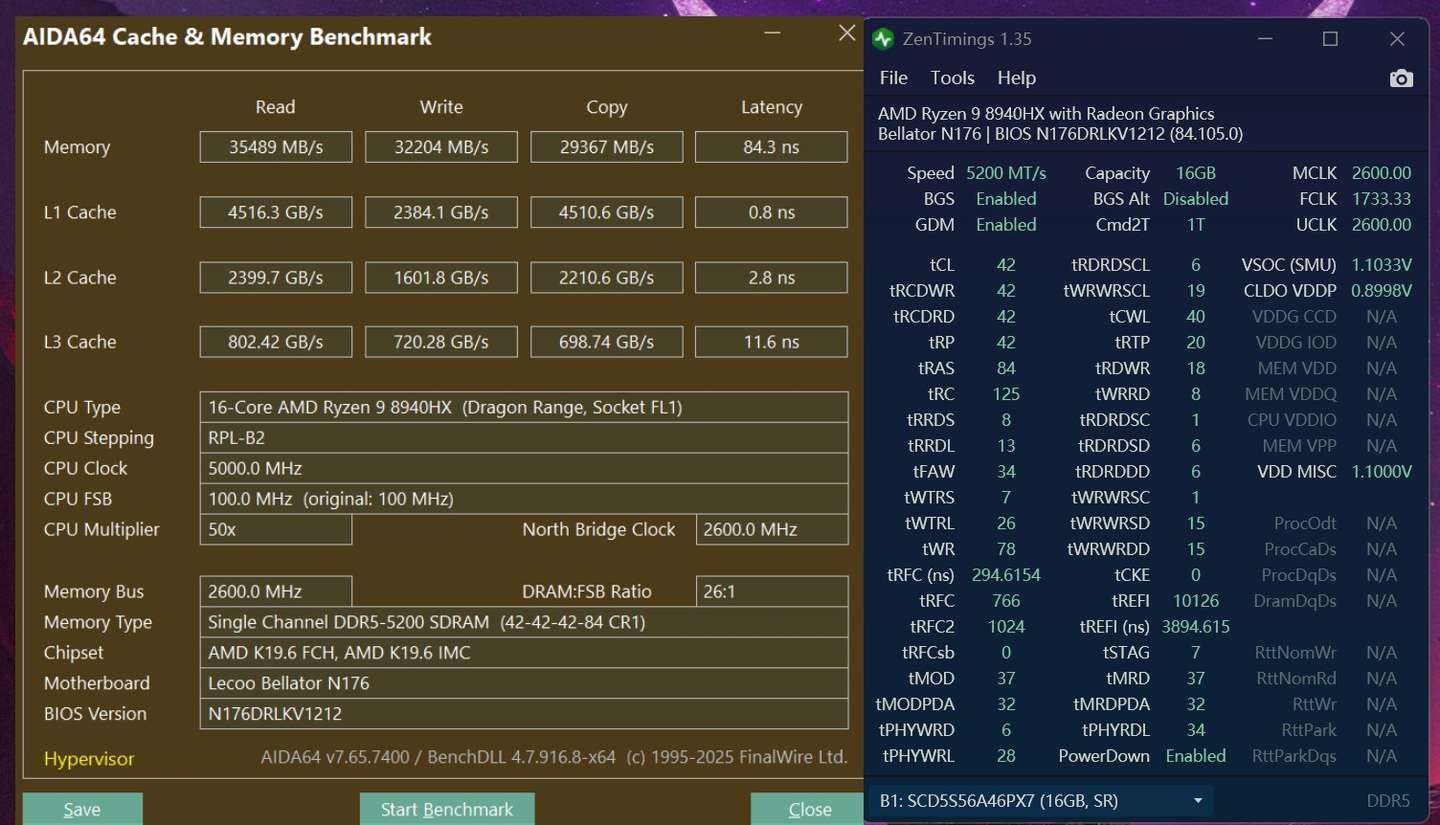Close the AIDA64 window with the X icon
Image resolution: width=1440 pixels, height=825 pixels.
(x=847, y=33)
